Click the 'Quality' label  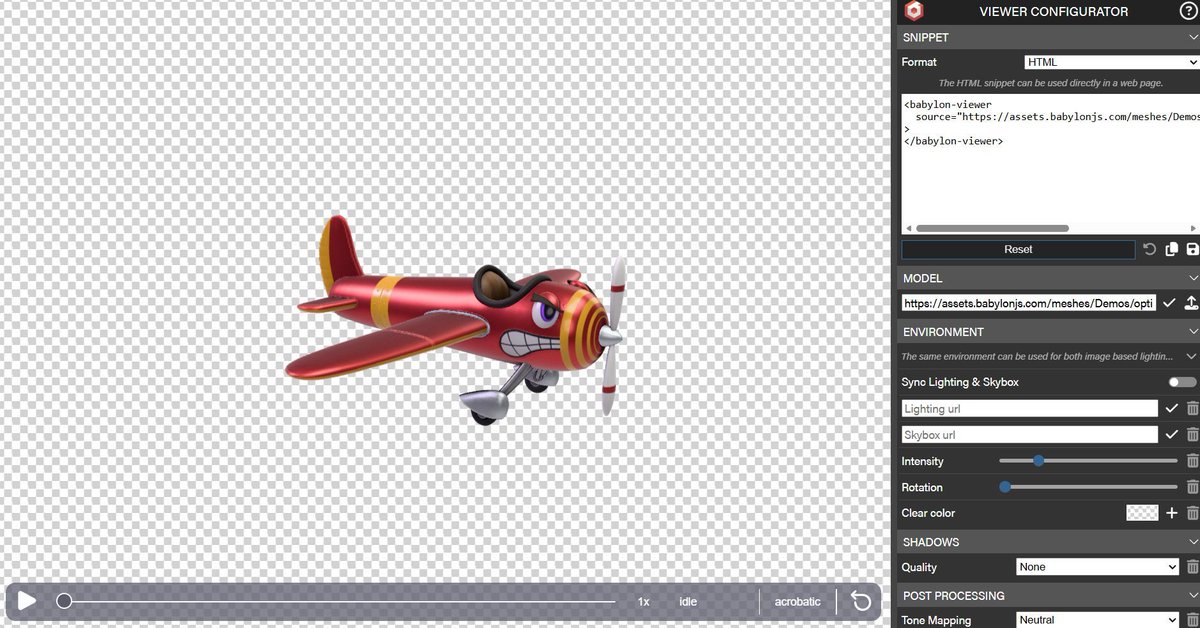919,567
